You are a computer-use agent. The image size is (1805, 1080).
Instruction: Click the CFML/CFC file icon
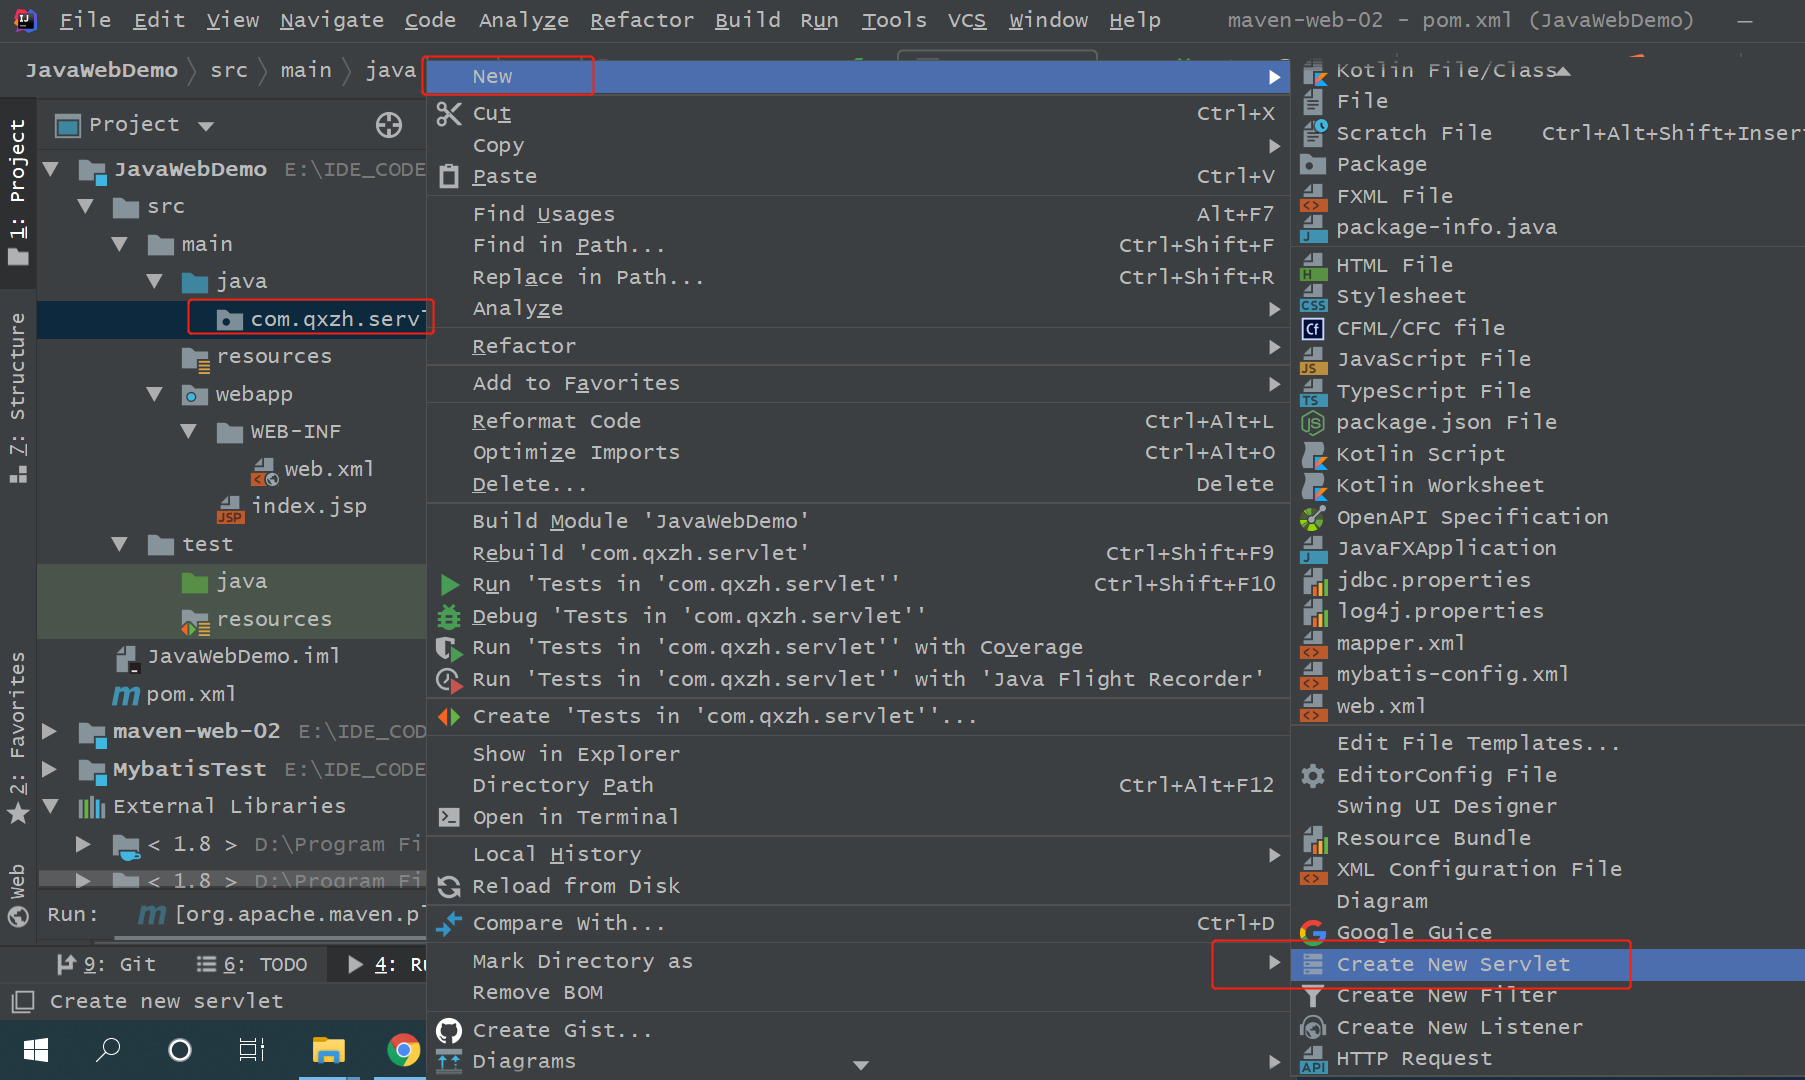[1313, 329]
